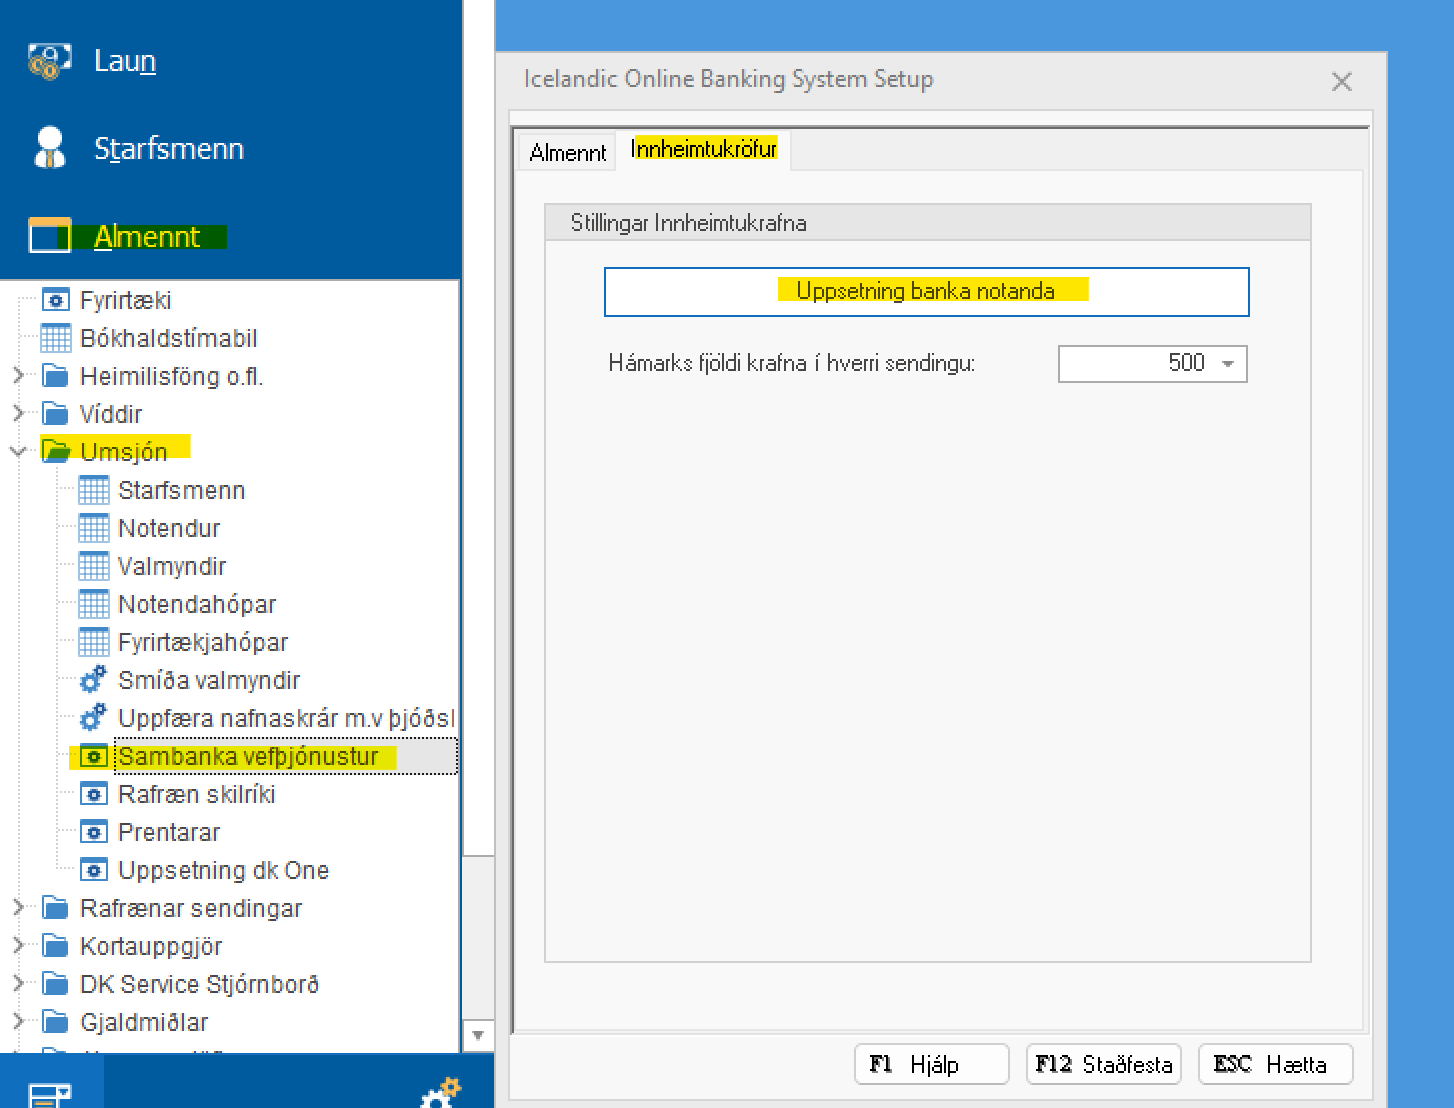
Task: Select Uppsetning dk One tree item
Action: tap(223, 870)
